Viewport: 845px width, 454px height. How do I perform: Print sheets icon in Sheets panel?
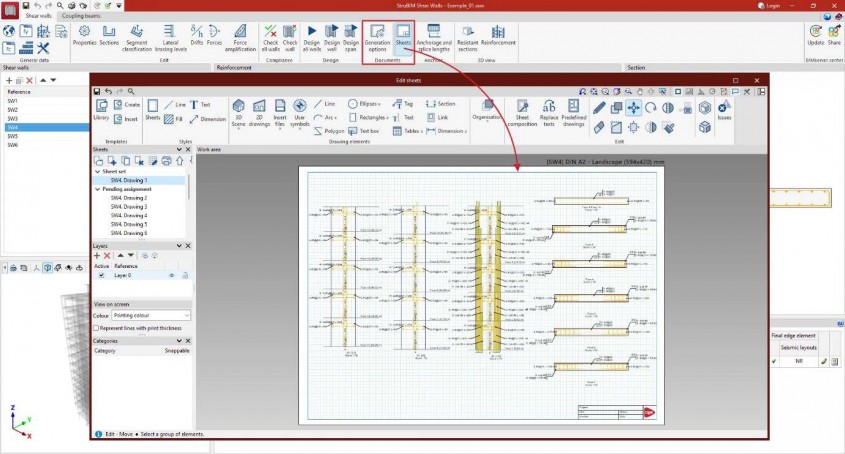pyautogui.click(x=167, y=161)
